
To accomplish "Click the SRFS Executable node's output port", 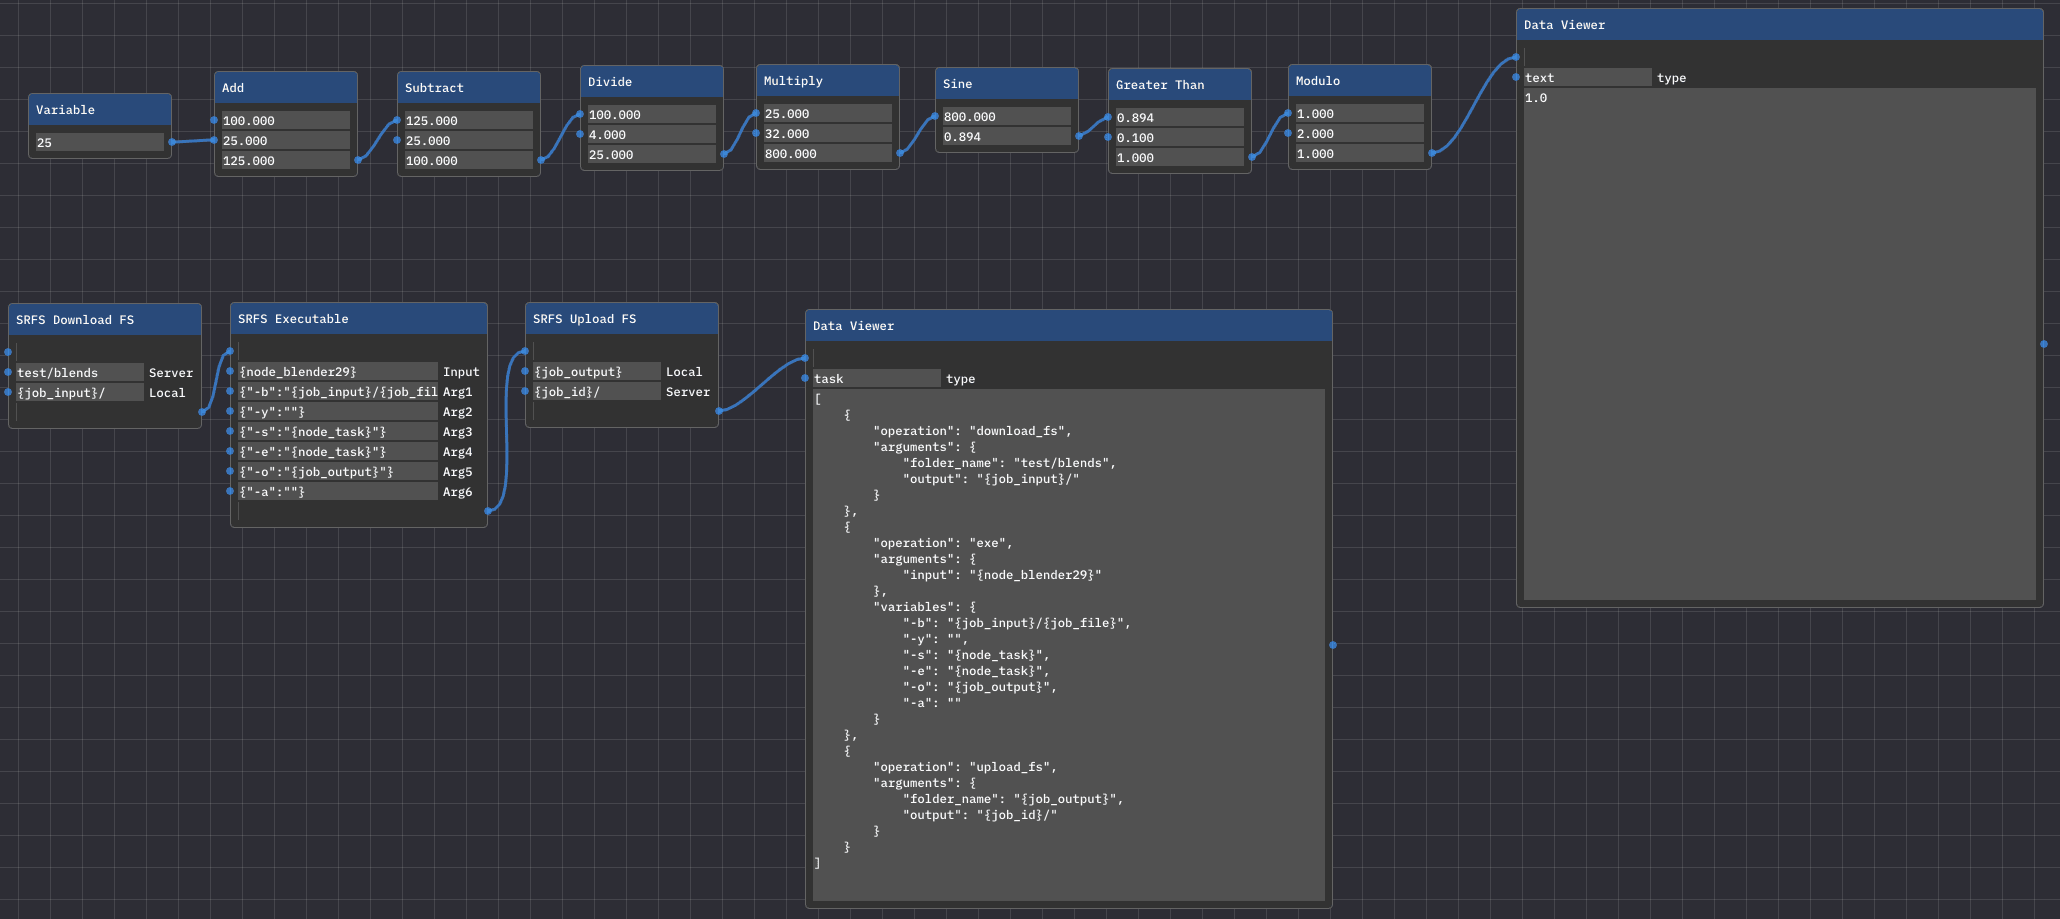I will tap(488, 511).
